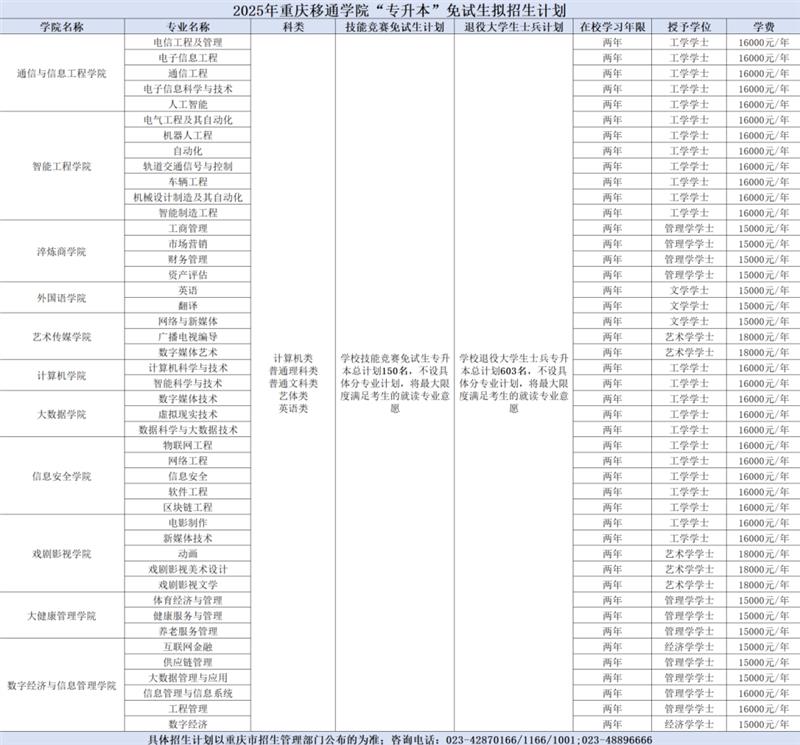Click the 机械设计制造及其自动化 major
800x745 pixels.
[188, 197]
